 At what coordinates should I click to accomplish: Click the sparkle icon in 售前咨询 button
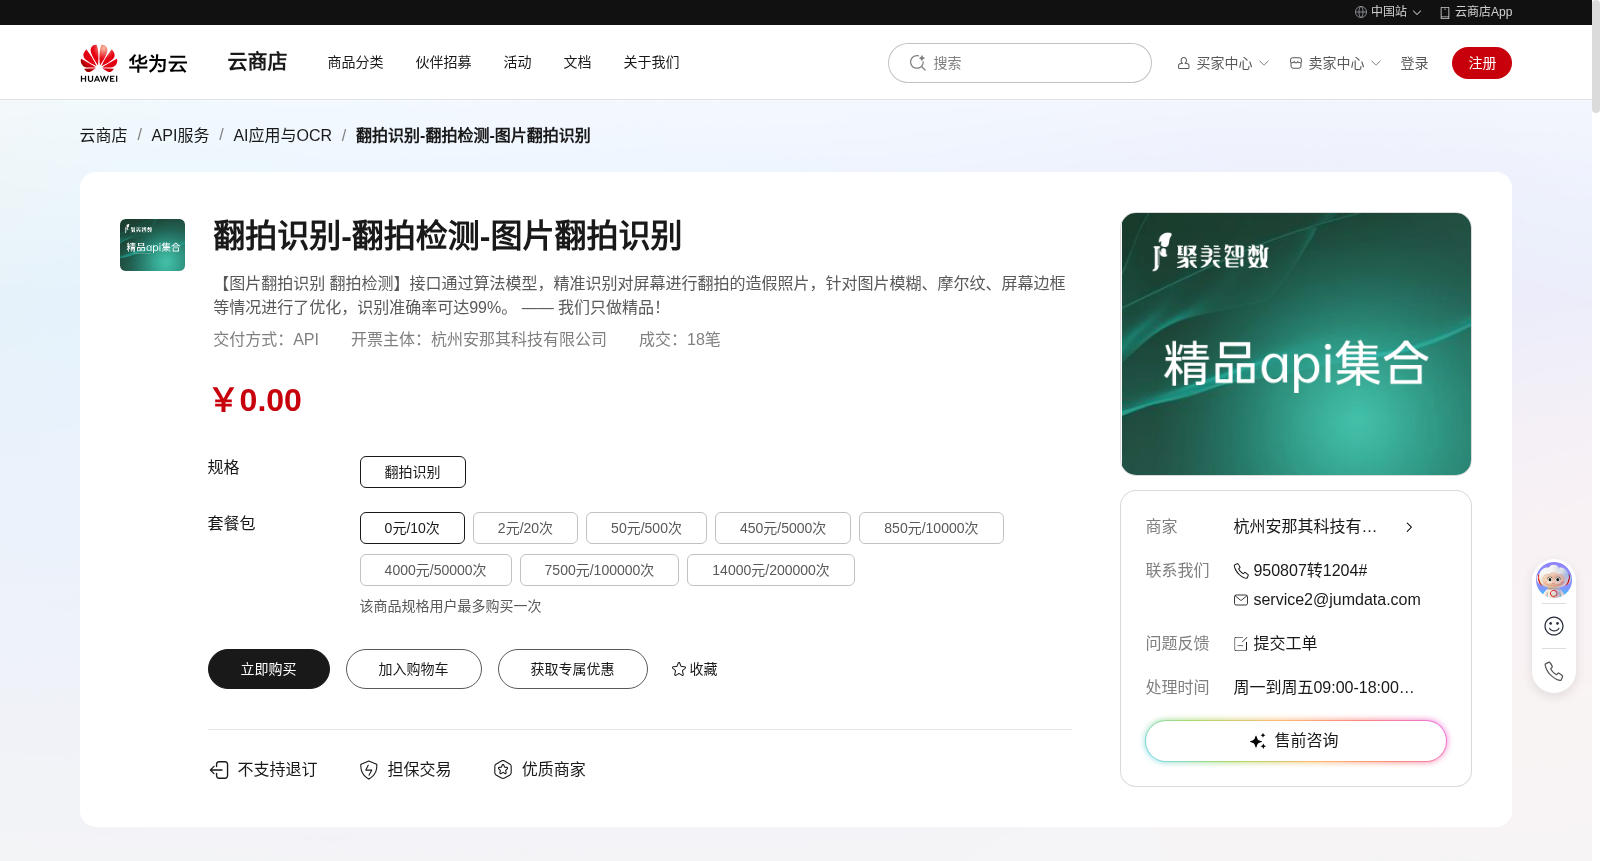1258,741
